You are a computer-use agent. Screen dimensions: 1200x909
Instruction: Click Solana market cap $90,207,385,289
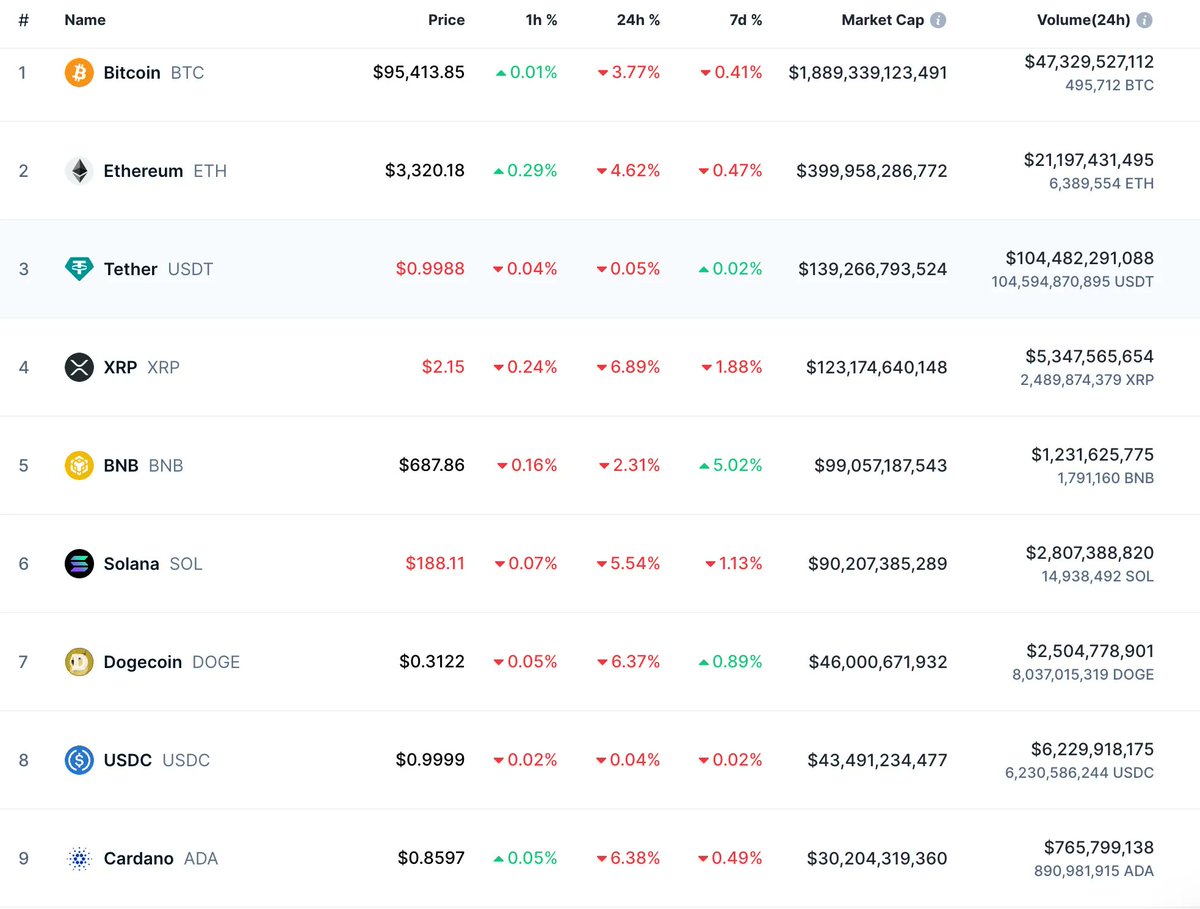coord(878,564)
